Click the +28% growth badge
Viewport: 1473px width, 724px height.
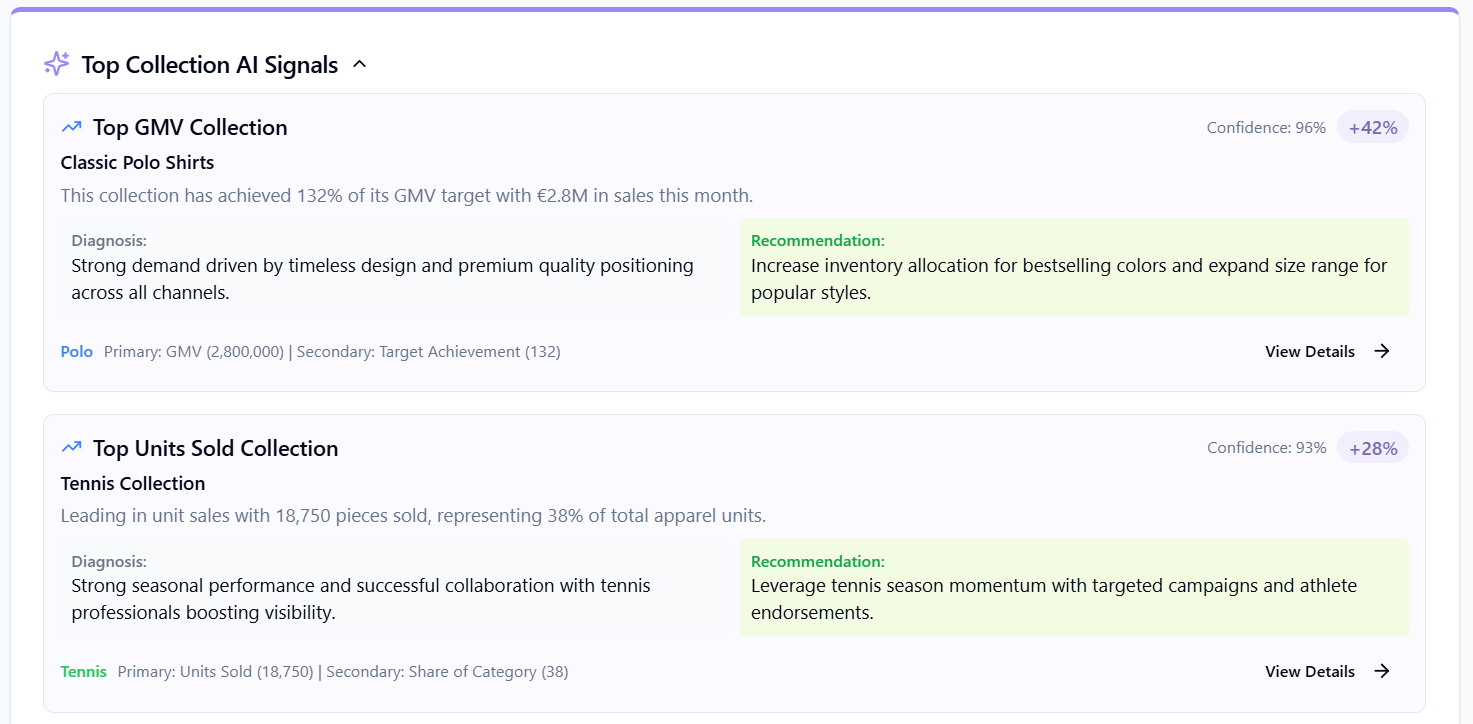point(1373,448)
